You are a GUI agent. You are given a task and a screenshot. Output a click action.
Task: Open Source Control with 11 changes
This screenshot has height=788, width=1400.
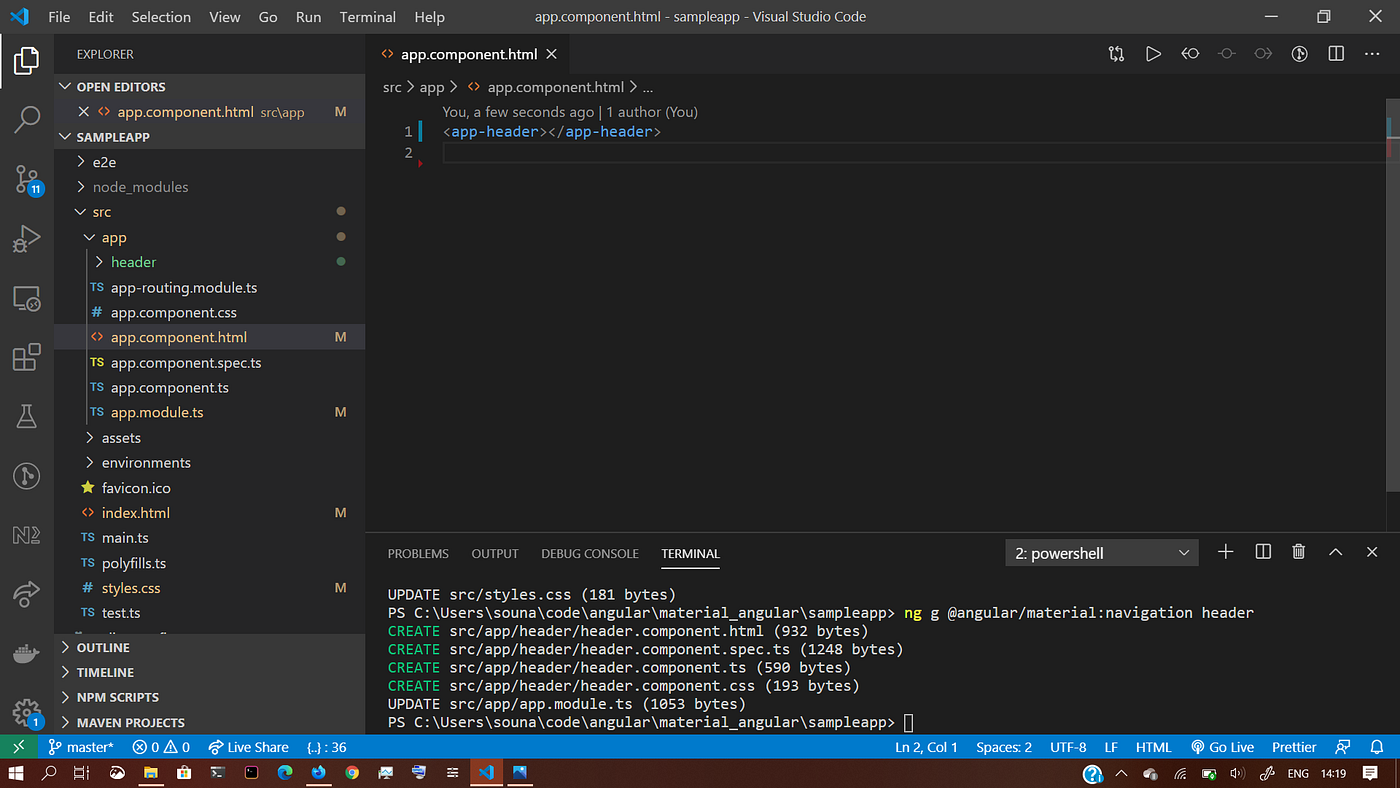pyautogui.click(x=27, y=181)
